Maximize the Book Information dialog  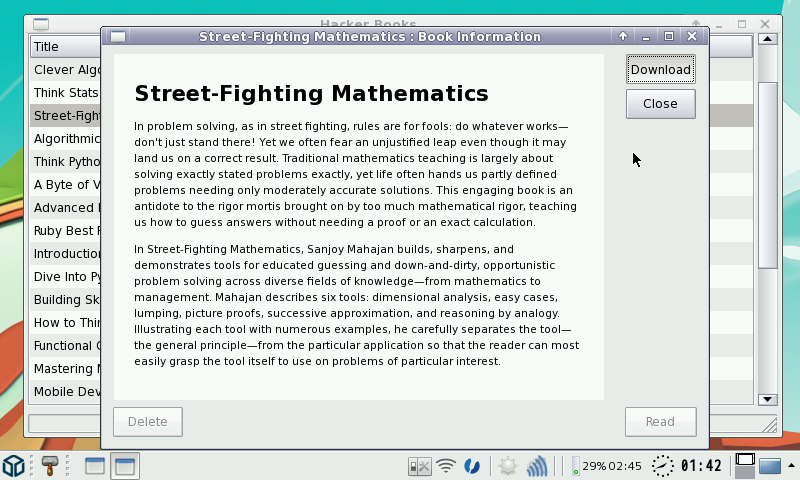(x=669, y=36)
